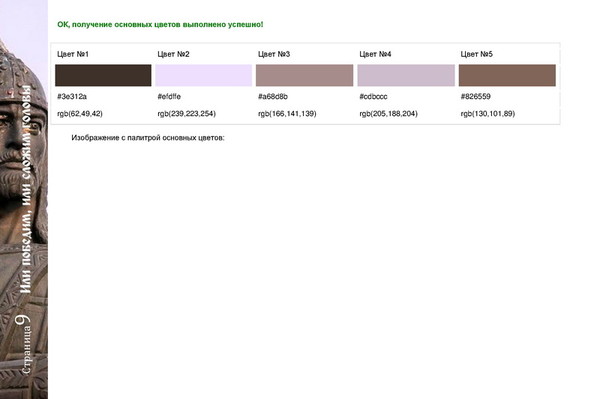Choose the light mauve Цвет №4 swatch

[x=406, y=75]
